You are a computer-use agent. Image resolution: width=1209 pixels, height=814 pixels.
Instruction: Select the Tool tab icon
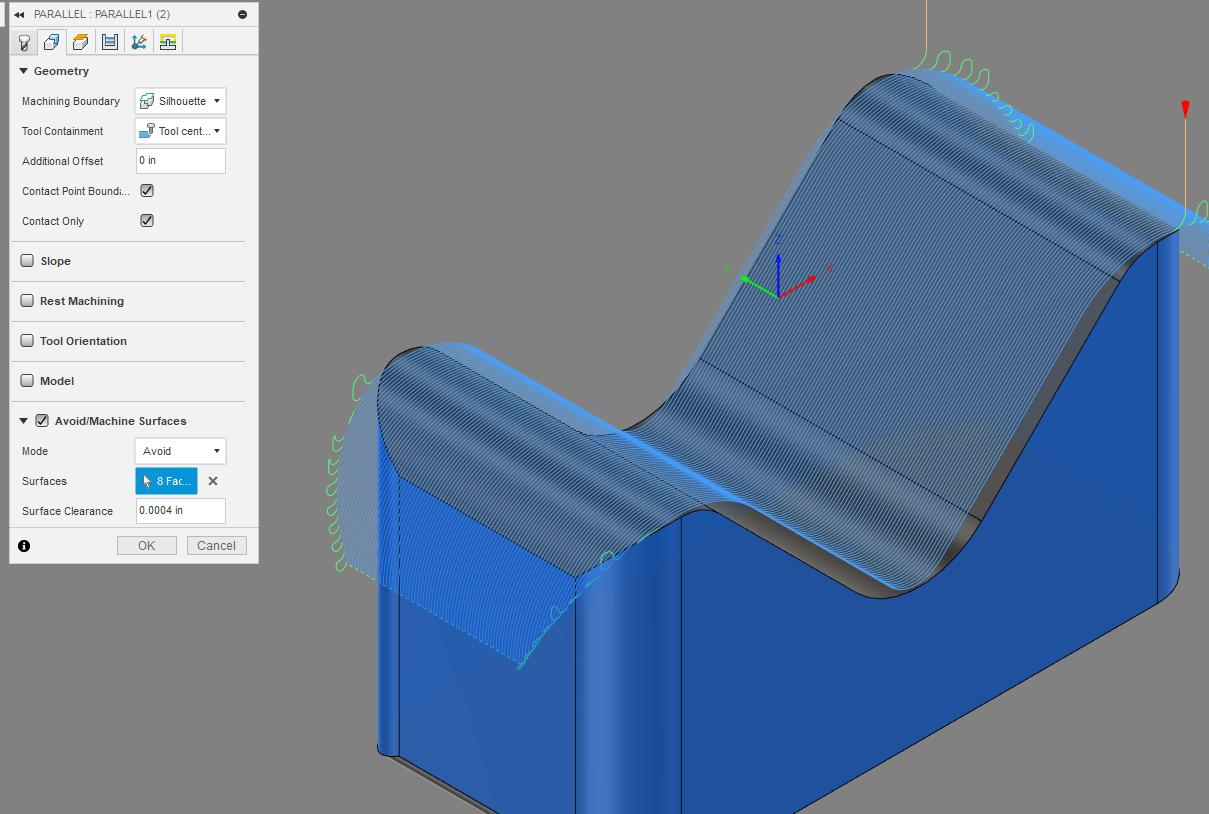click(x=22, y=41)
